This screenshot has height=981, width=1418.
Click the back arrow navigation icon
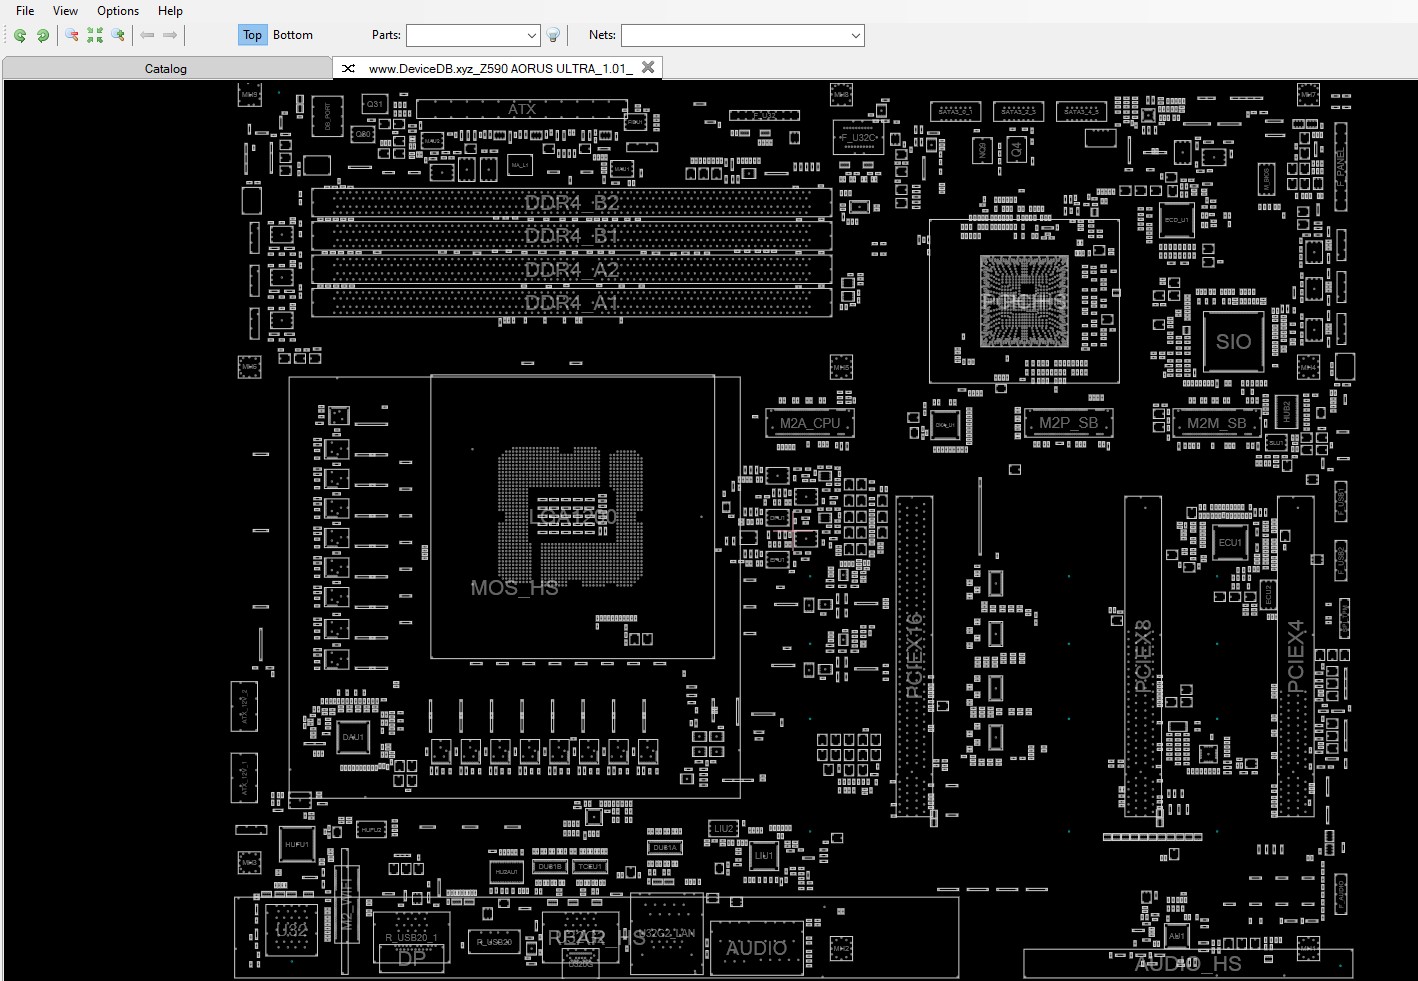point(147,35)
